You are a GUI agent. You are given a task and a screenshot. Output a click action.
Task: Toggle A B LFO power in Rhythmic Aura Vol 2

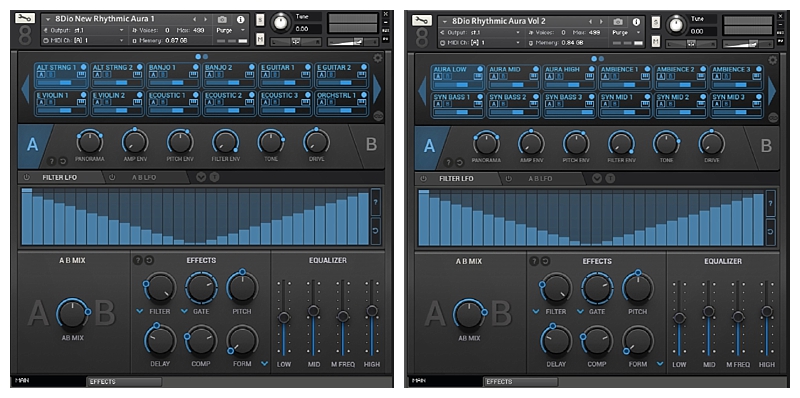[508, 179]
